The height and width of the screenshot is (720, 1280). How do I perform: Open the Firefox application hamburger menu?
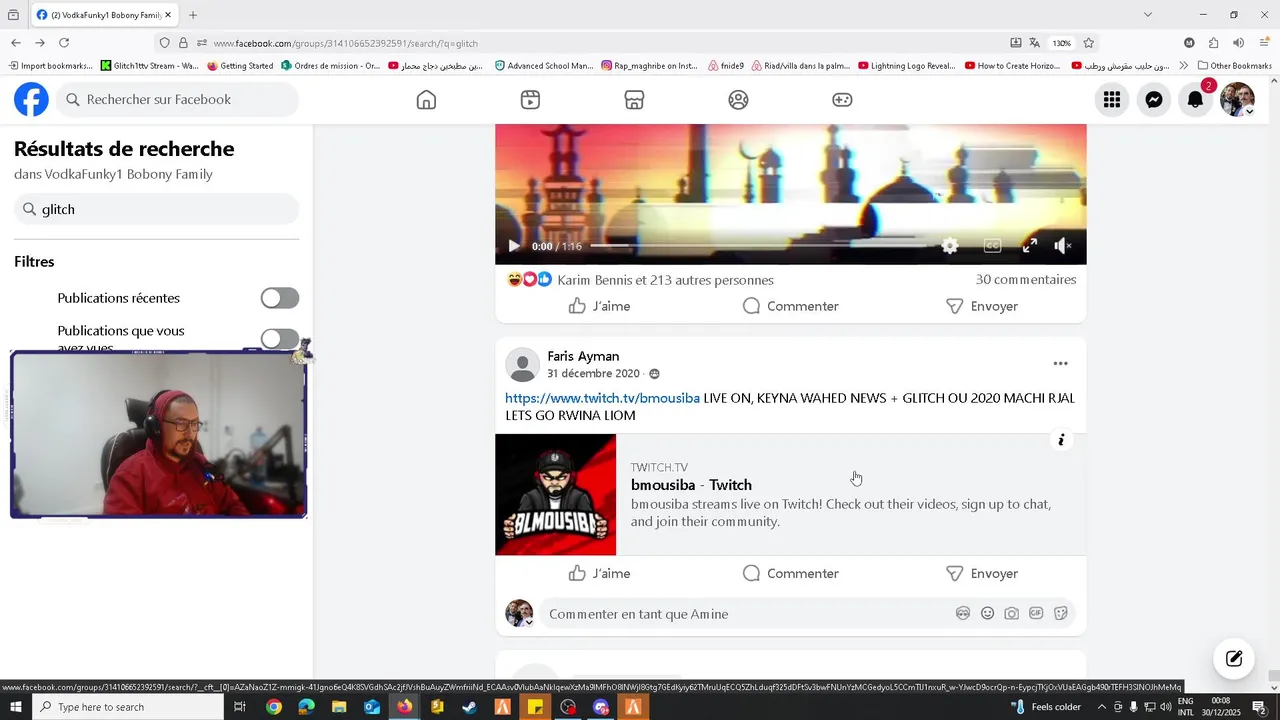pyautogui.click(x=1262, y=43)
